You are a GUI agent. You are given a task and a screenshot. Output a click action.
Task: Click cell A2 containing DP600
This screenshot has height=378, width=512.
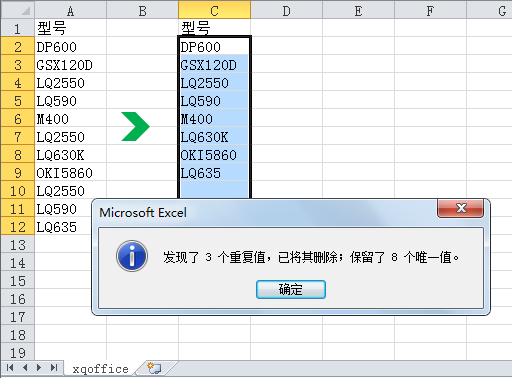click(70, 46)
